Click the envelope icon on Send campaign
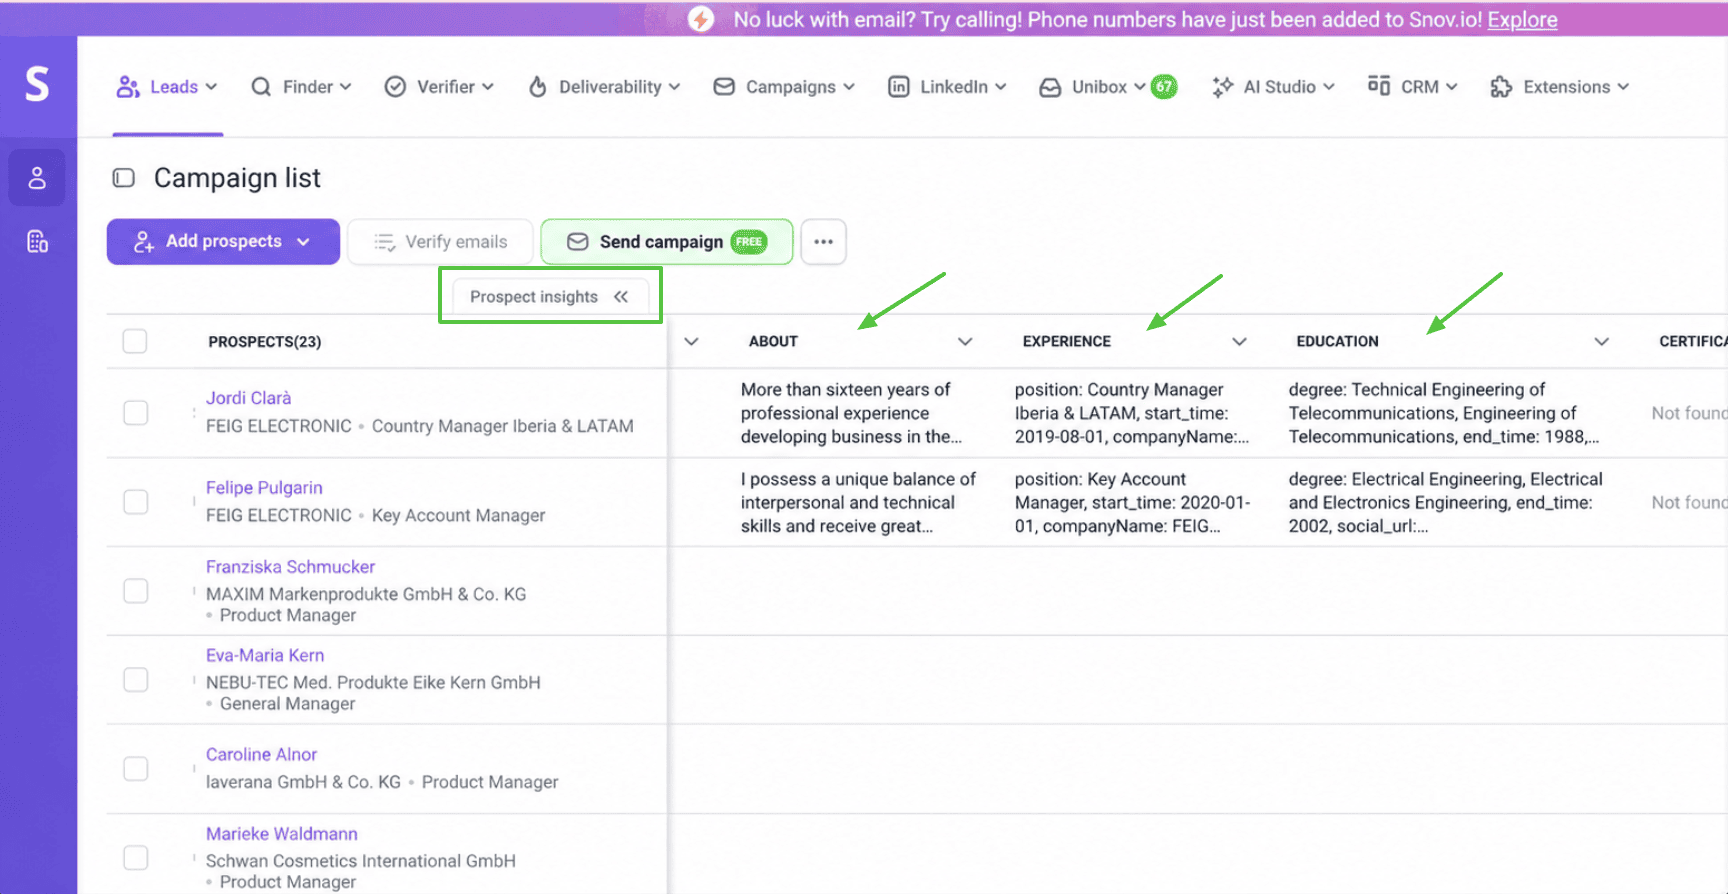The width and height of the screenshot is (1728, 894). [577, 242]
